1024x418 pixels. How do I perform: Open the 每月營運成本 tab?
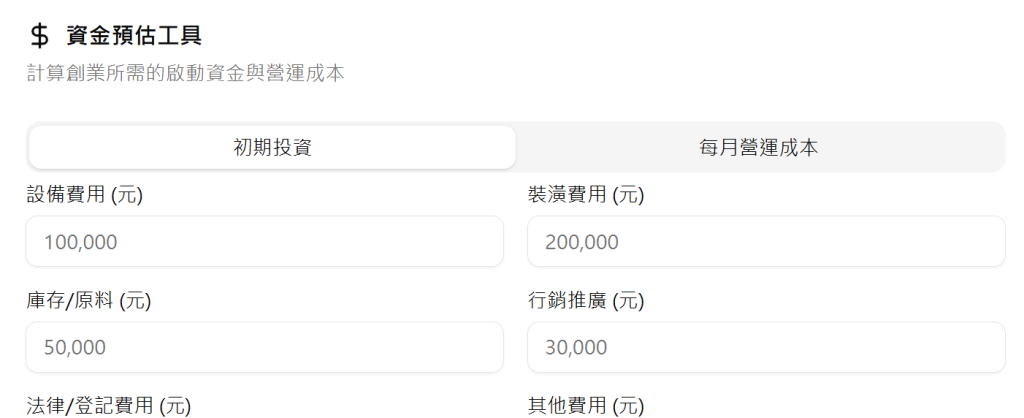click(759, 147)
